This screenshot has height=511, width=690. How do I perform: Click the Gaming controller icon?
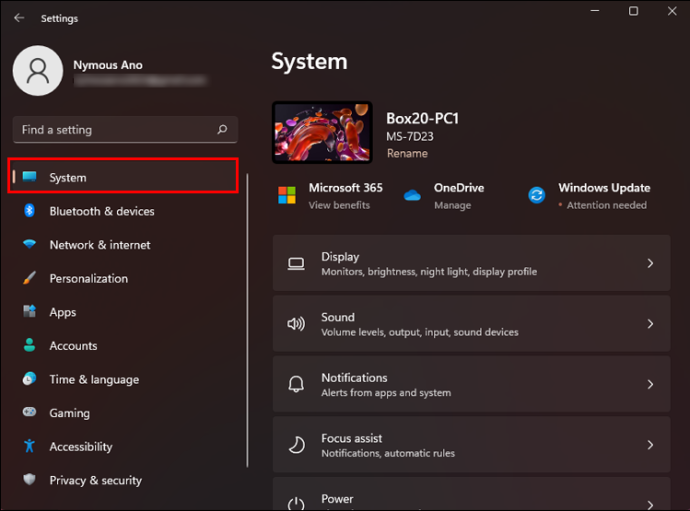(29, 412)
